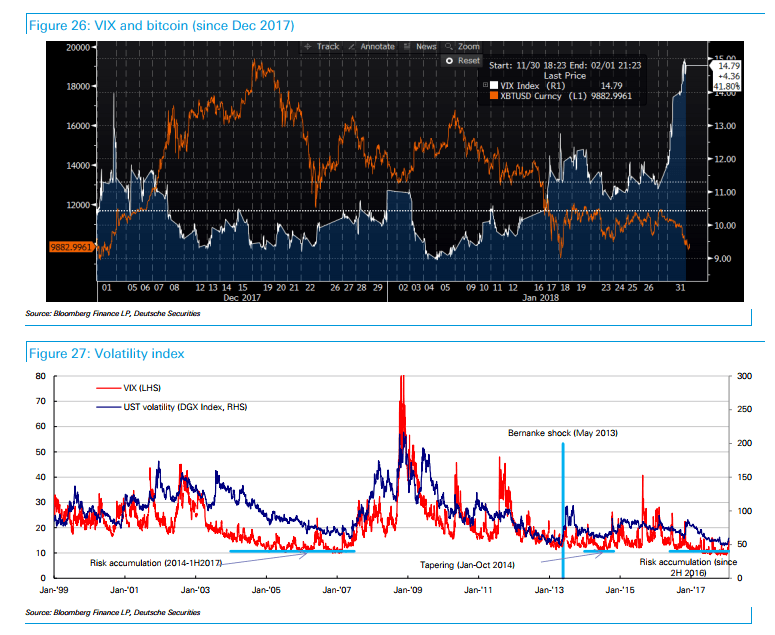This screenshot has width=775, height=635.
Task: Expand the VIX Index legend entry
Action: pyautogui.click(x=485, y=87)
